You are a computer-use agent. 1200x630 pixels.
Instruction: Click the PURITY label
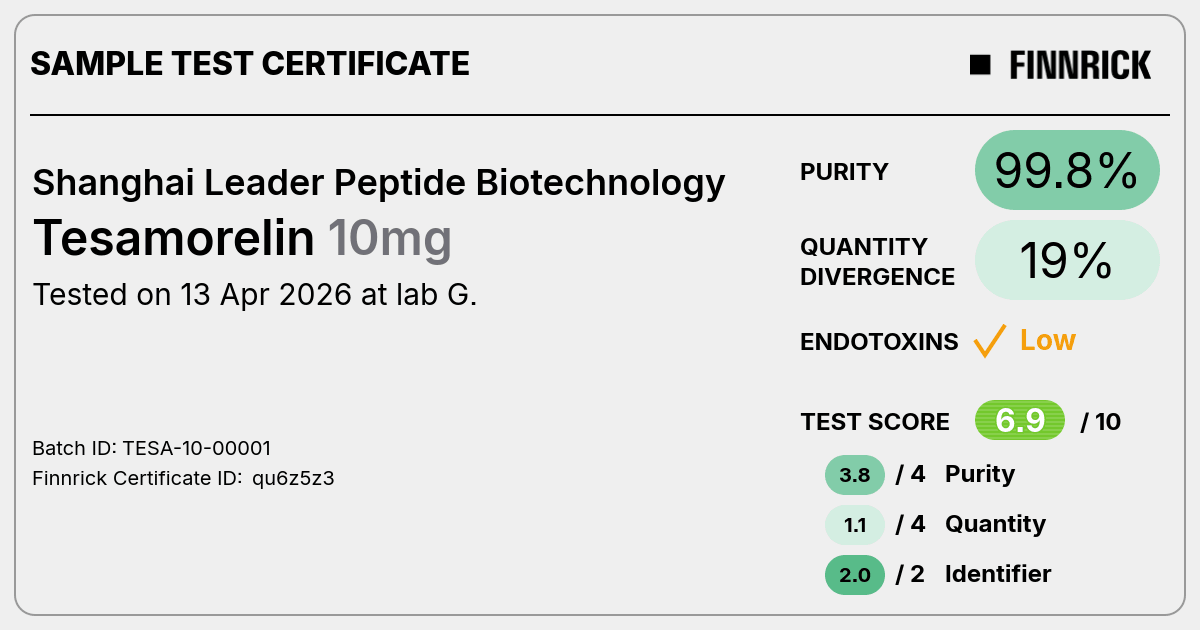pos(844,172)
